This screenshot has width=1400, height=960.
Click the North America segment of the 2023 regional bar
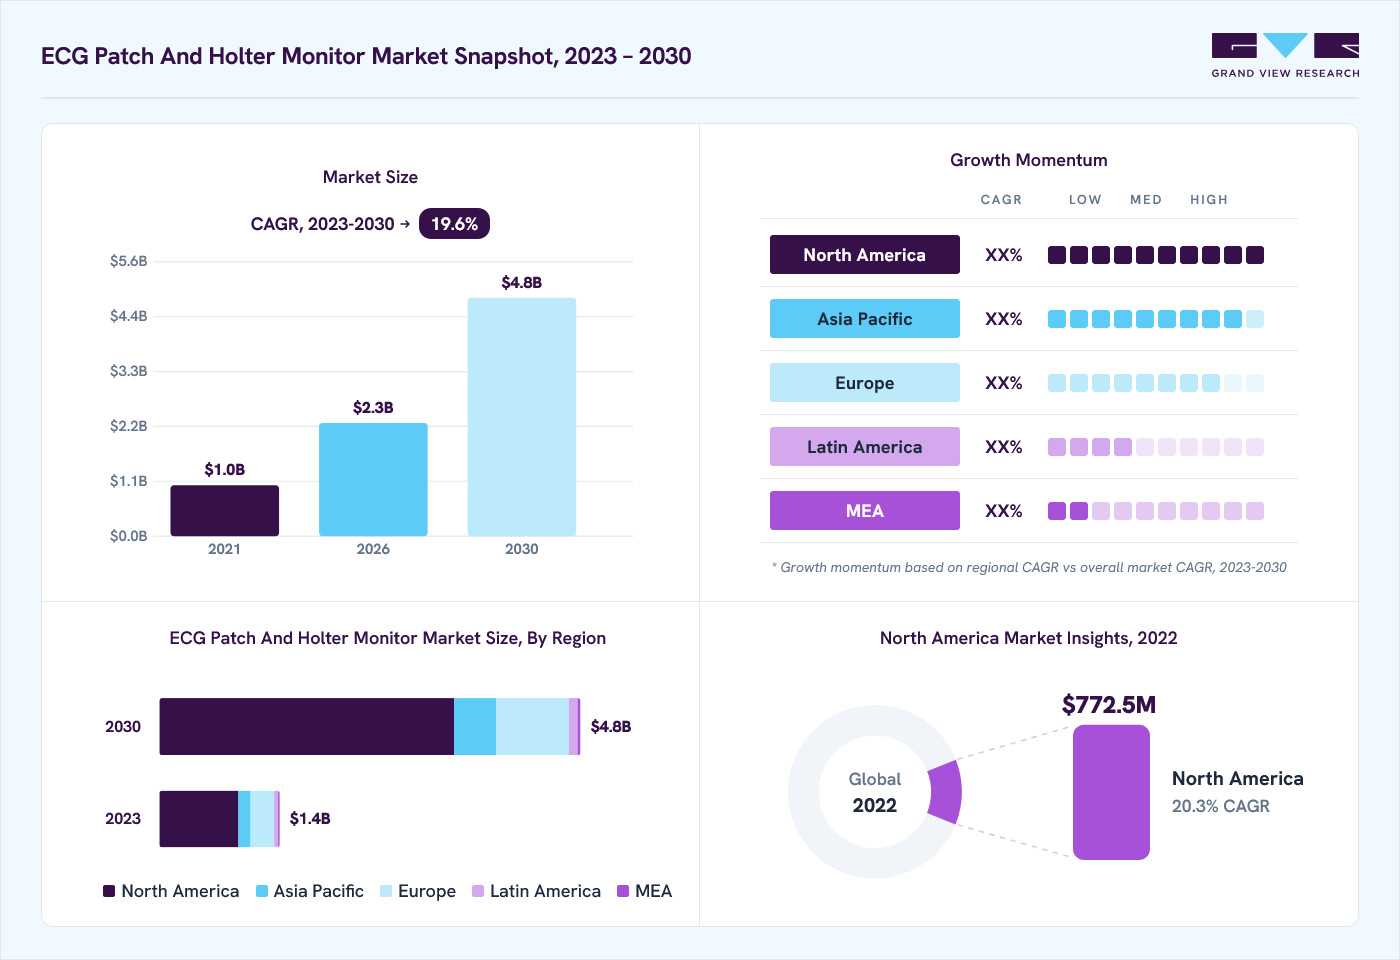[199, 819]
